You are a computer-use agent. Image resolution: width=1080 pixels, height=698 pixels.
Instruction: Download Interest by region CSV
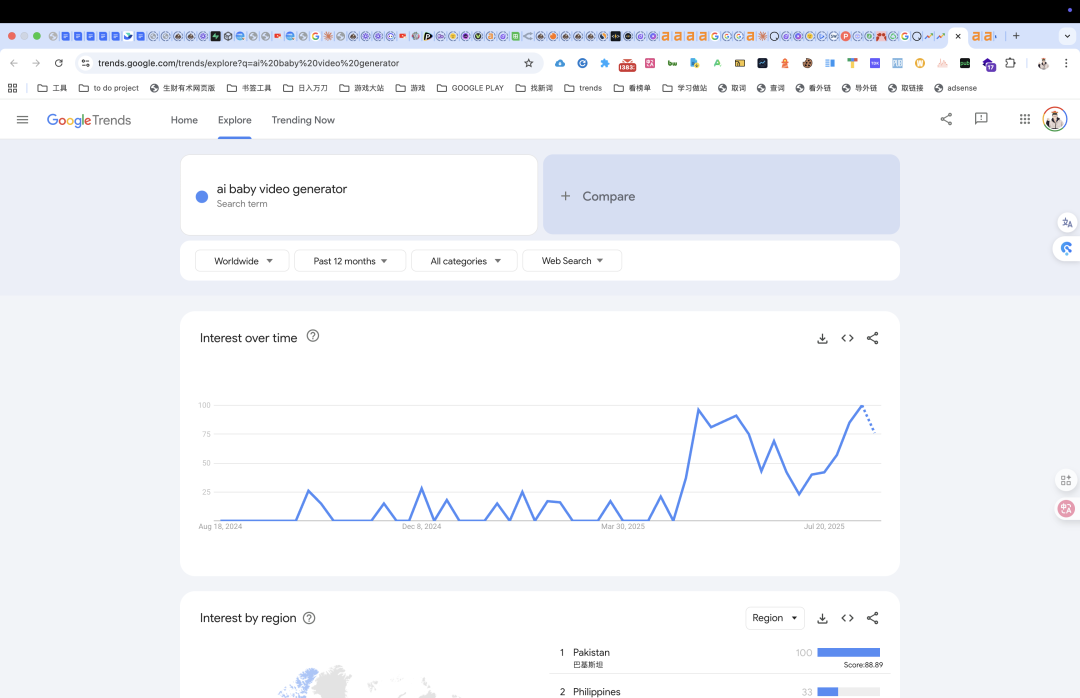pyautogui.click(x=822, y=618)
